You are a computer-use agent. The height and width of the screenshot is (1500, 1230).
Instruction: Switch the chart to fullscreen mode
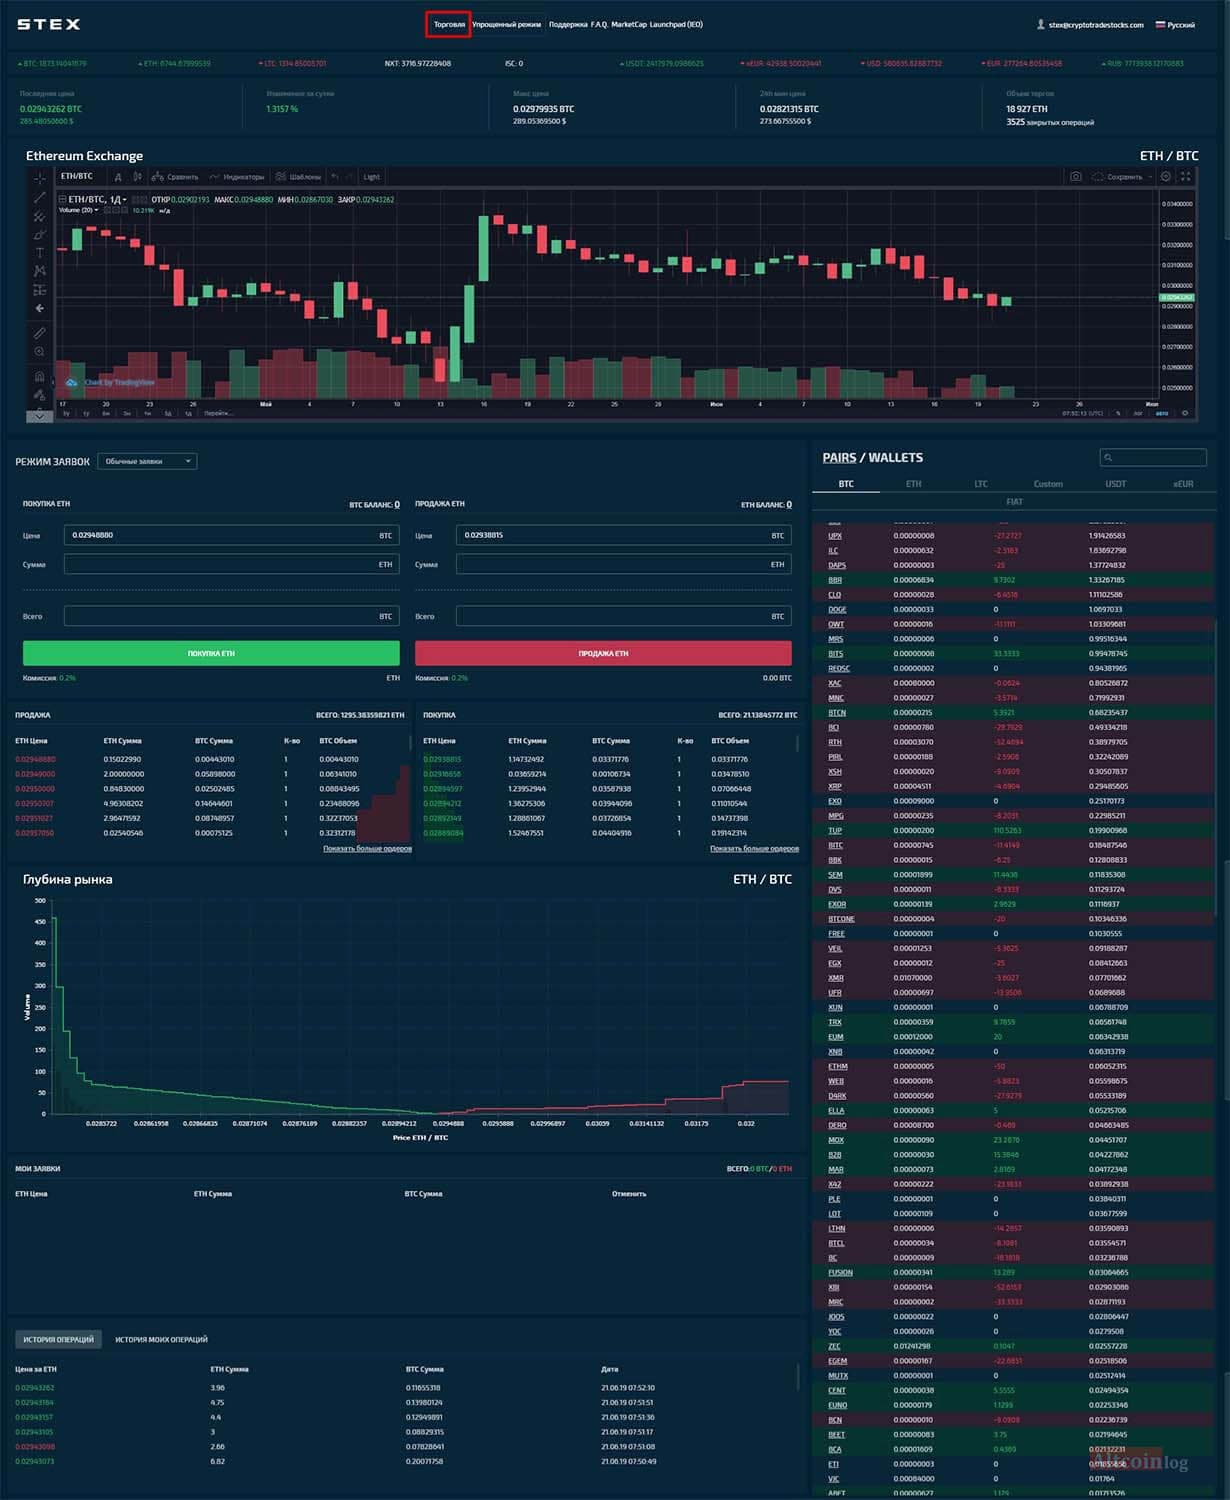1186,177
